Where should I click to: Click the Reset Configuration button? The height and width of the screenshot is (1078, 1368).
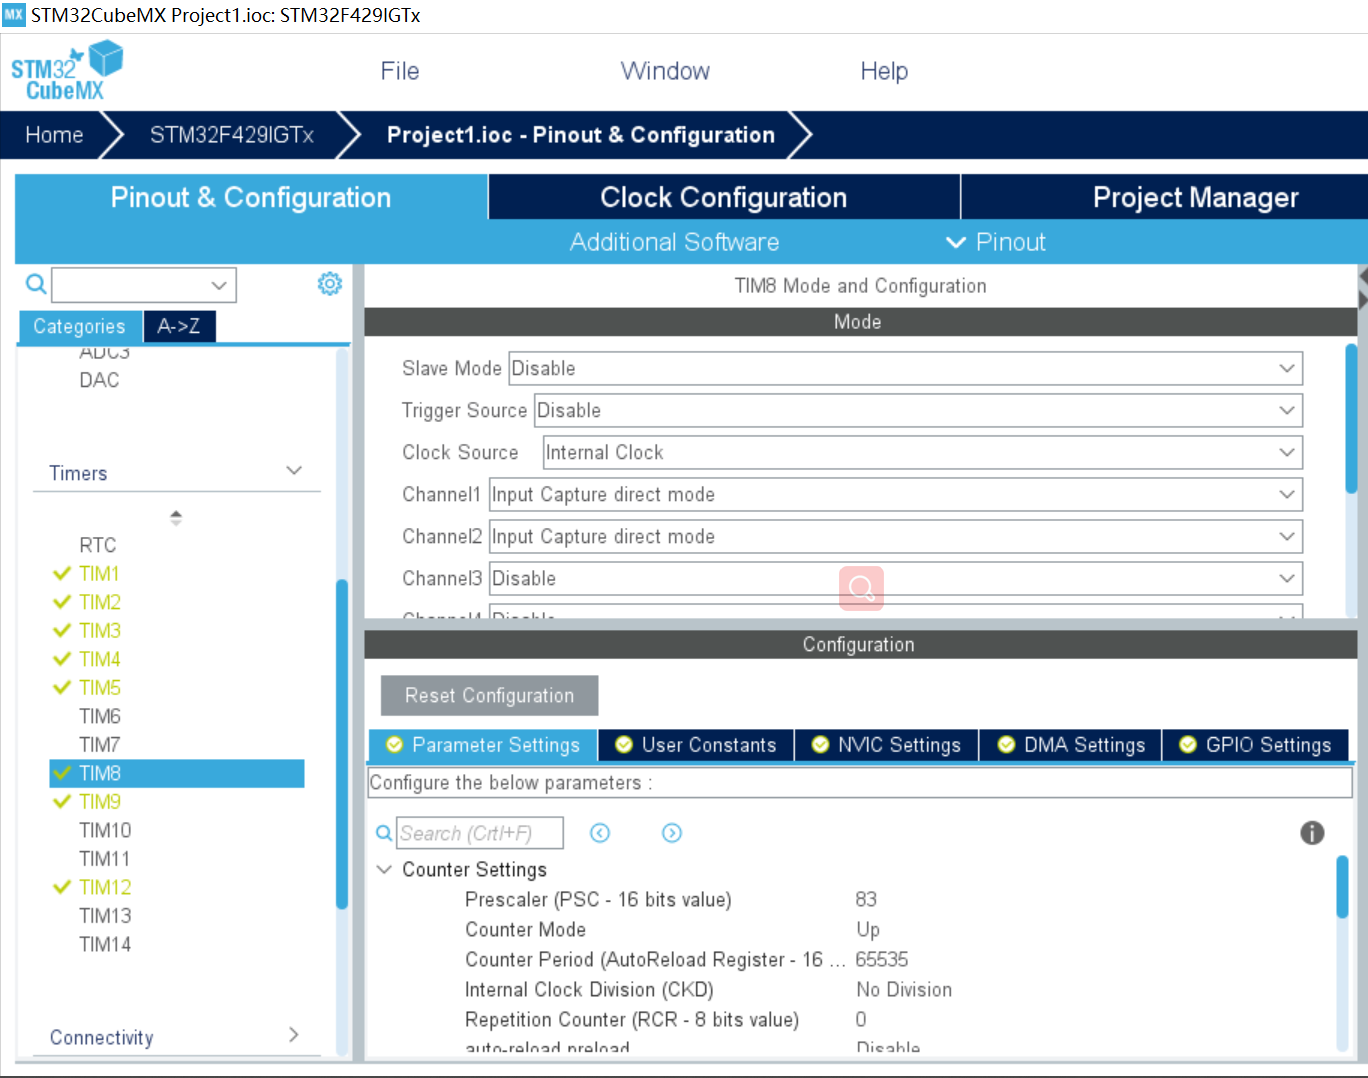[490, 695]
